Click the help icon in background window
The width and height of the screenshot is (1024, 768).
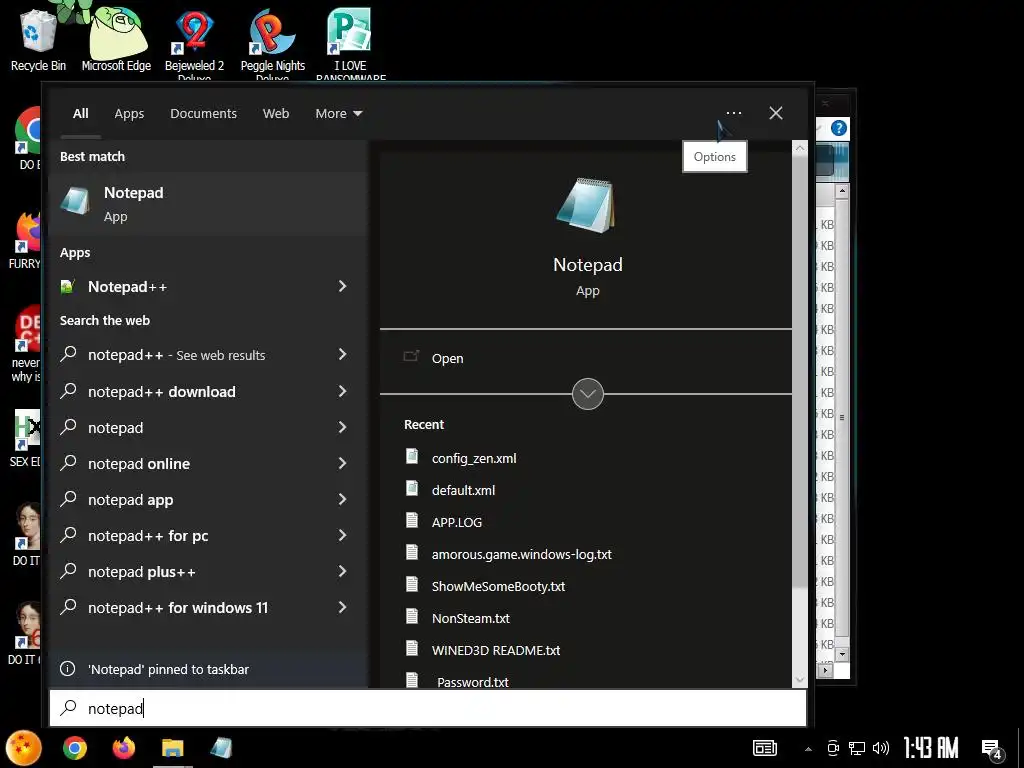(839, 128)
